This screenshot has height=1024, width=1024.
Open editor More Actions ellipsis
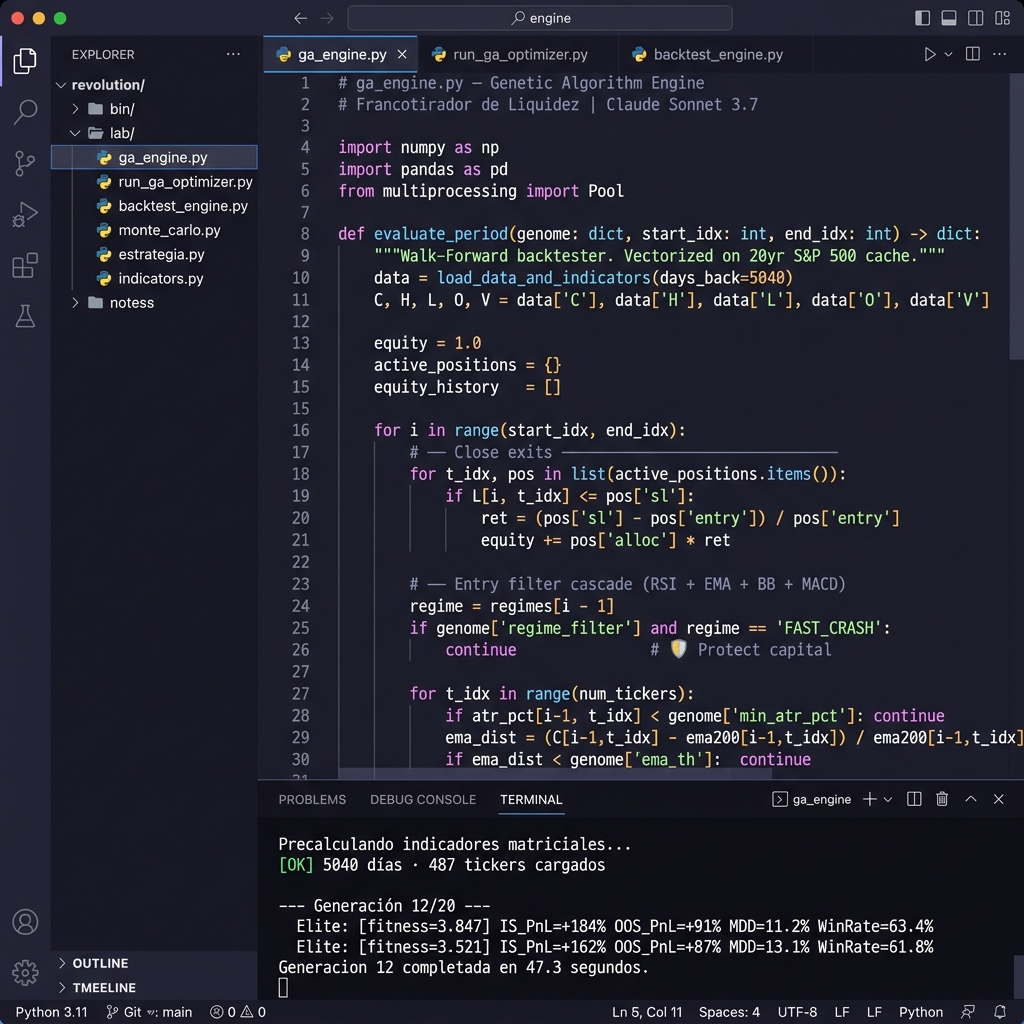click(999, 54)
